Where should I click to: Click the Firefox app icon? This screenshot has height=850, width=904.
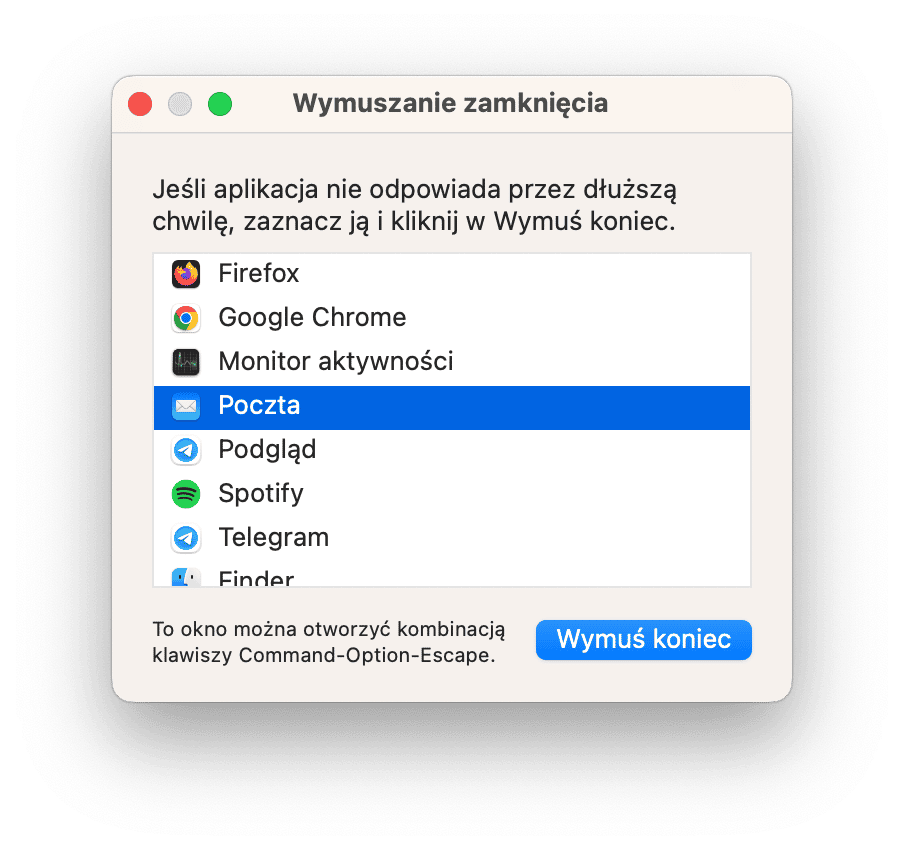pyautogui.click(x=186, y=274)
